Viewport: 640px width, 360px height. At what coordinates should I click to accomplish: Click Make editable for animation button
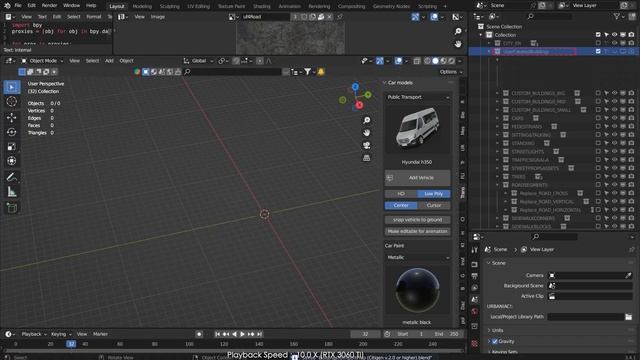pos(418,231)
